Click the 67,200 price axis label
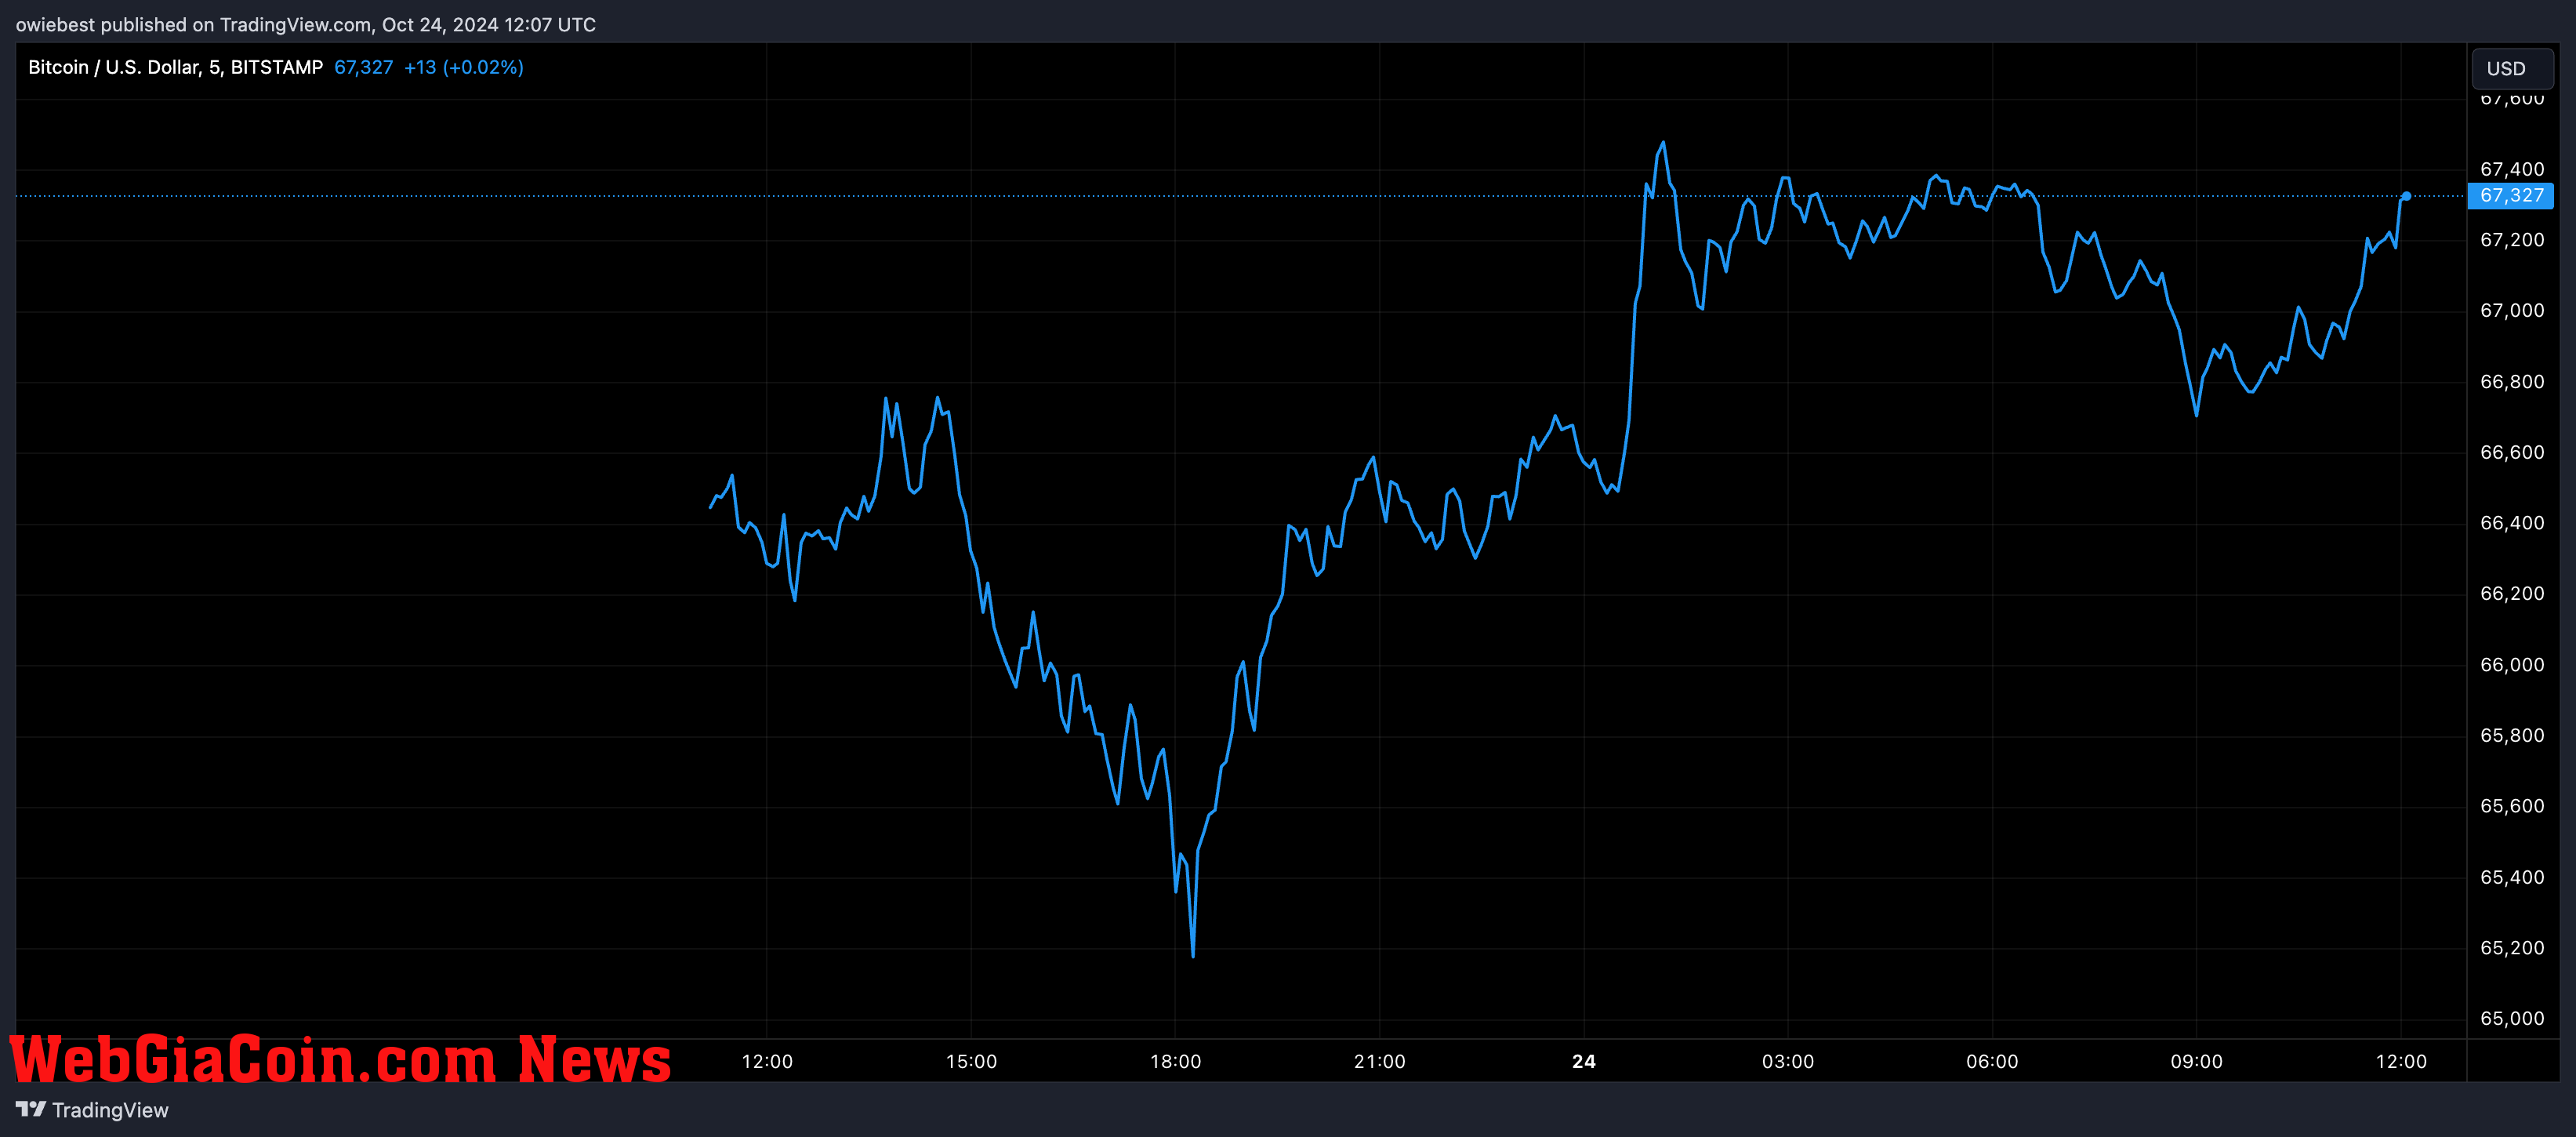Screen dimensions: 2576x1137 2512,240
